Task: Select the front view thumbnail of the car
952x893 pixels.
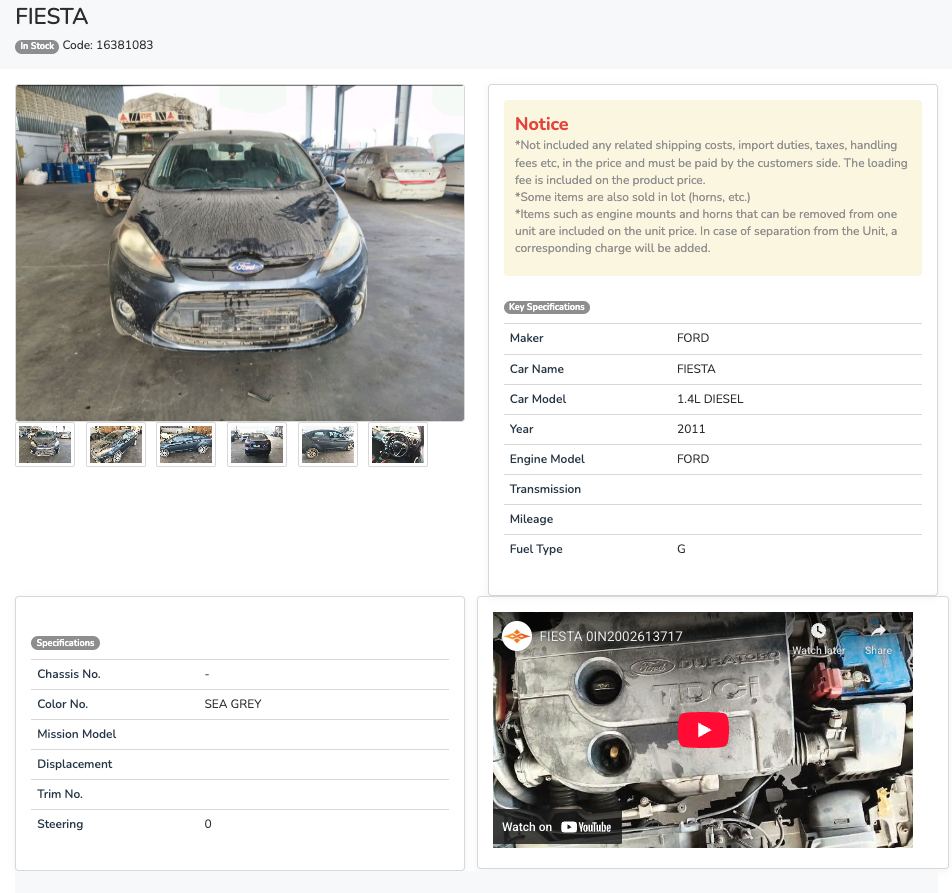Action: 45,444
